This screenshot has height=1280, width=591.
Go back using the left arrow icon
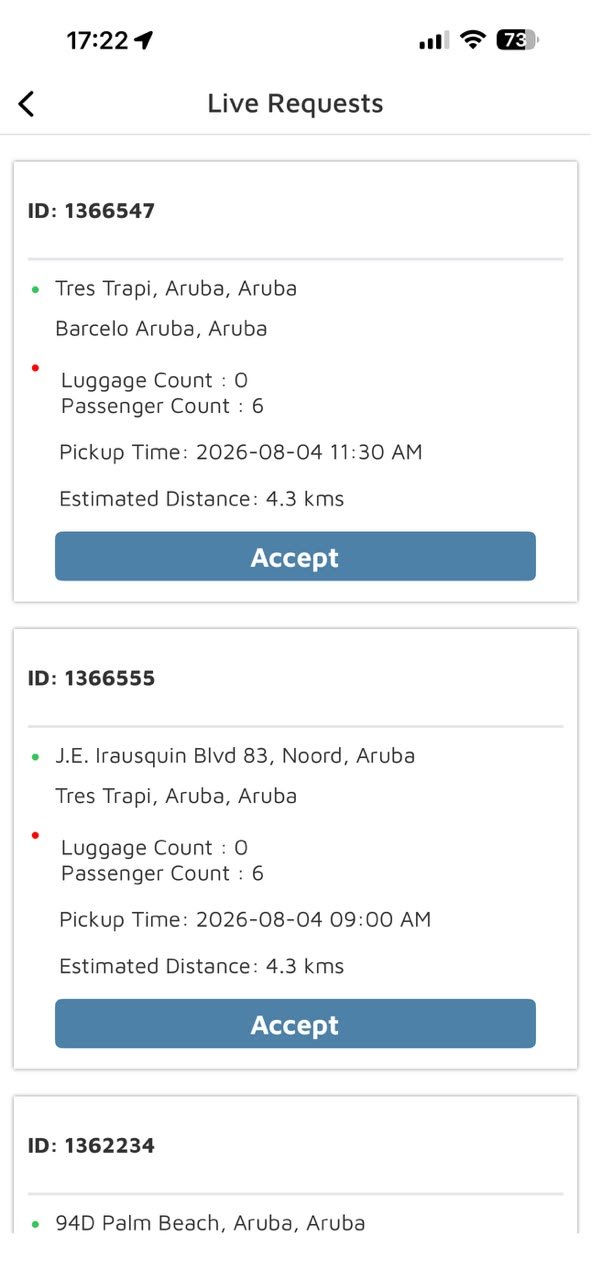[27, 103]
